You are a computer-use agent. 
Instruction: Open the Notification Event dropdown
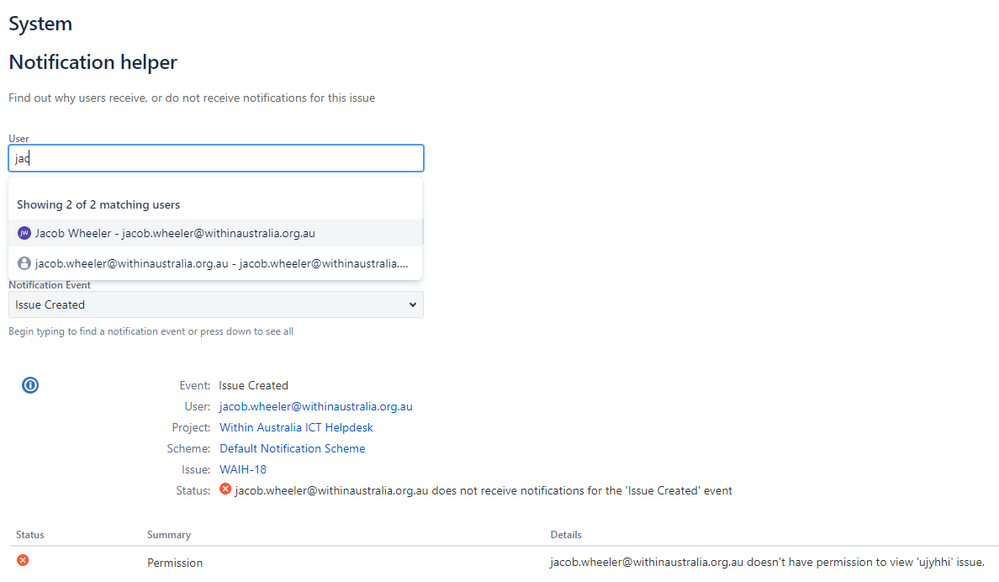(216, 305)
